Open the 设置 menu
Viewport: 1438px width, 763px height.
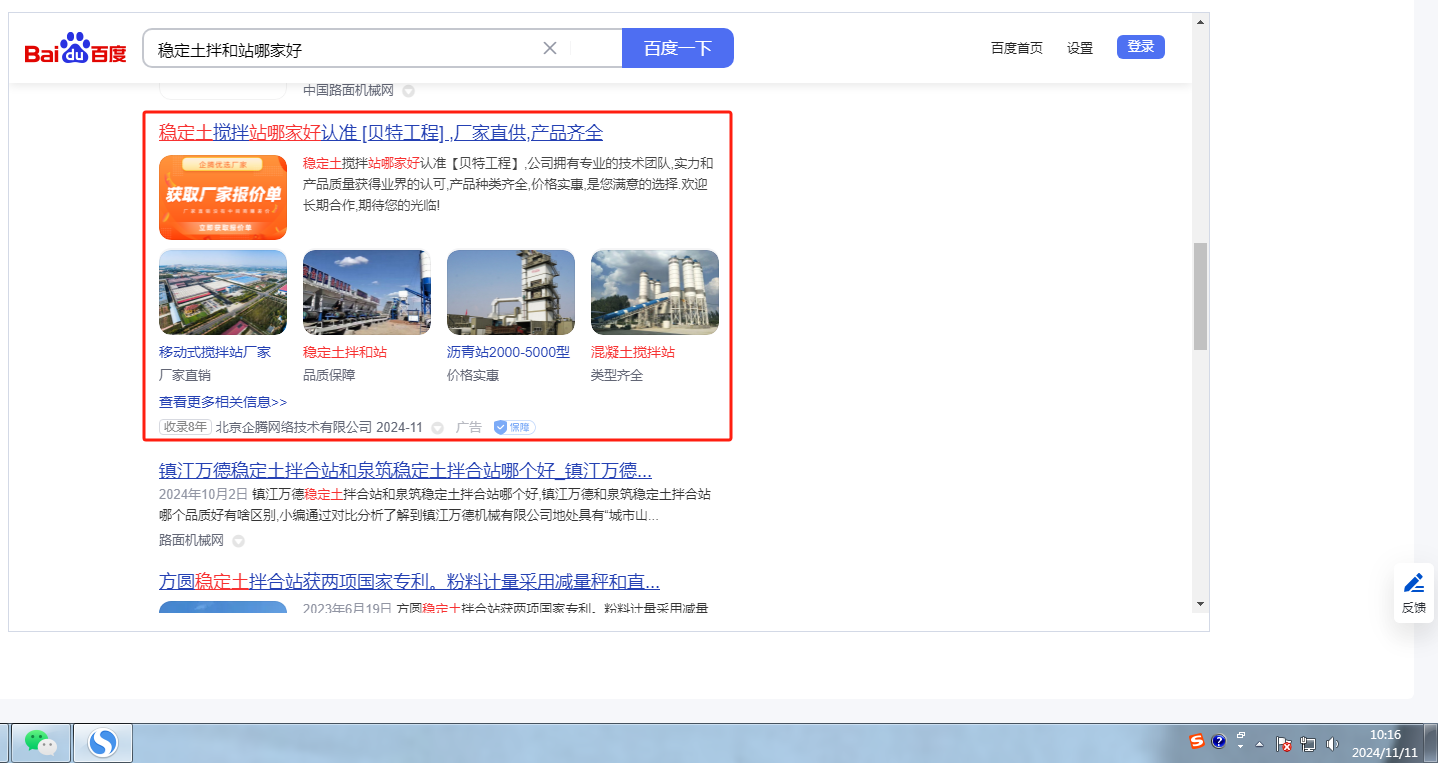tap(1079, 48)
